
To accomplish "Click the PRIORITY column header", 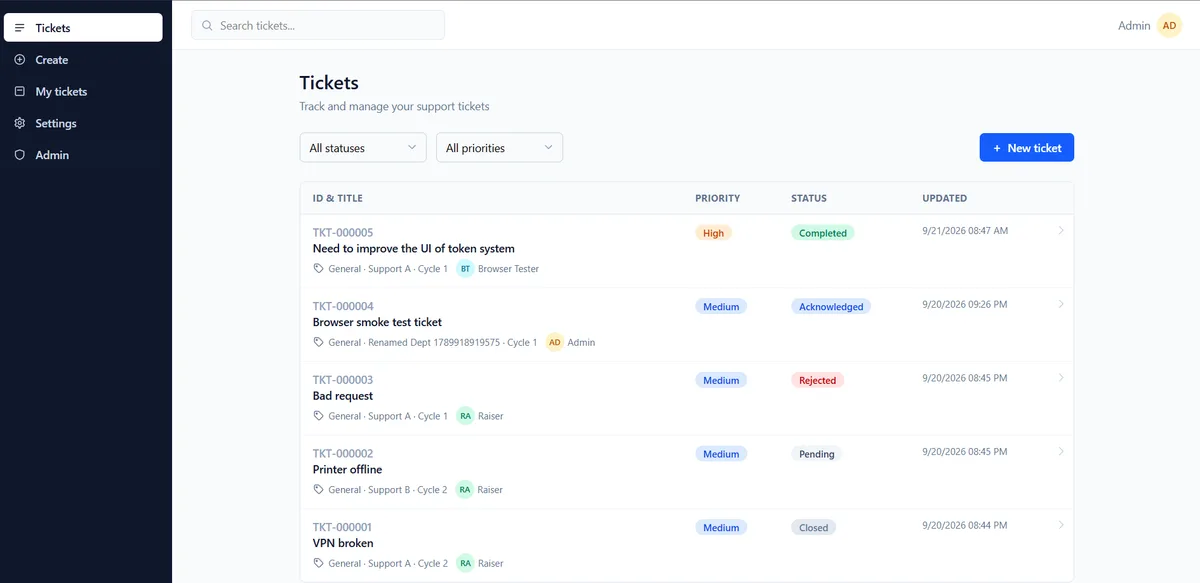I will (x=718, y=198).
